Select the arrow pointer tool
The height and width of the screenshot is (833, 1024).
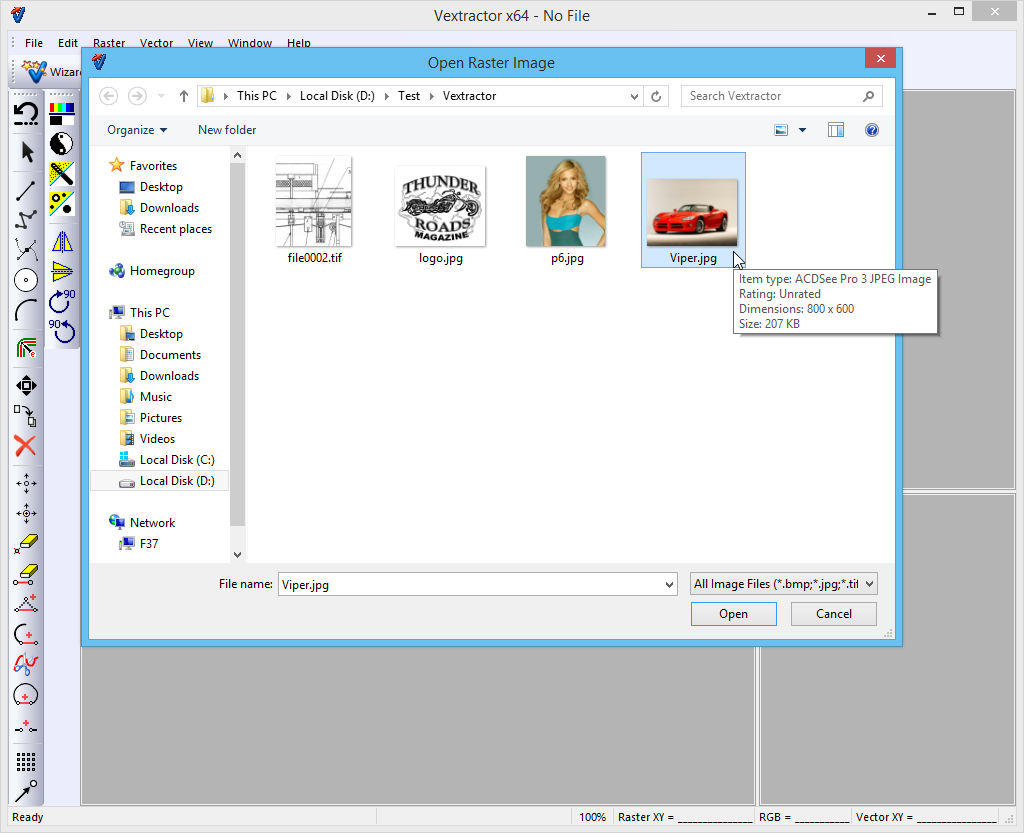pos(27,152)
